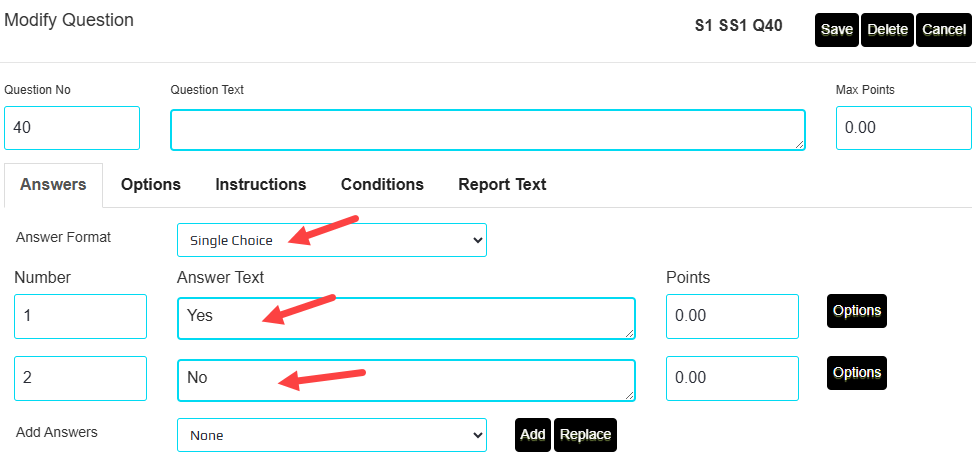Click the Question No input field
The height and width of the screenshot is (470, 976).
72,128
